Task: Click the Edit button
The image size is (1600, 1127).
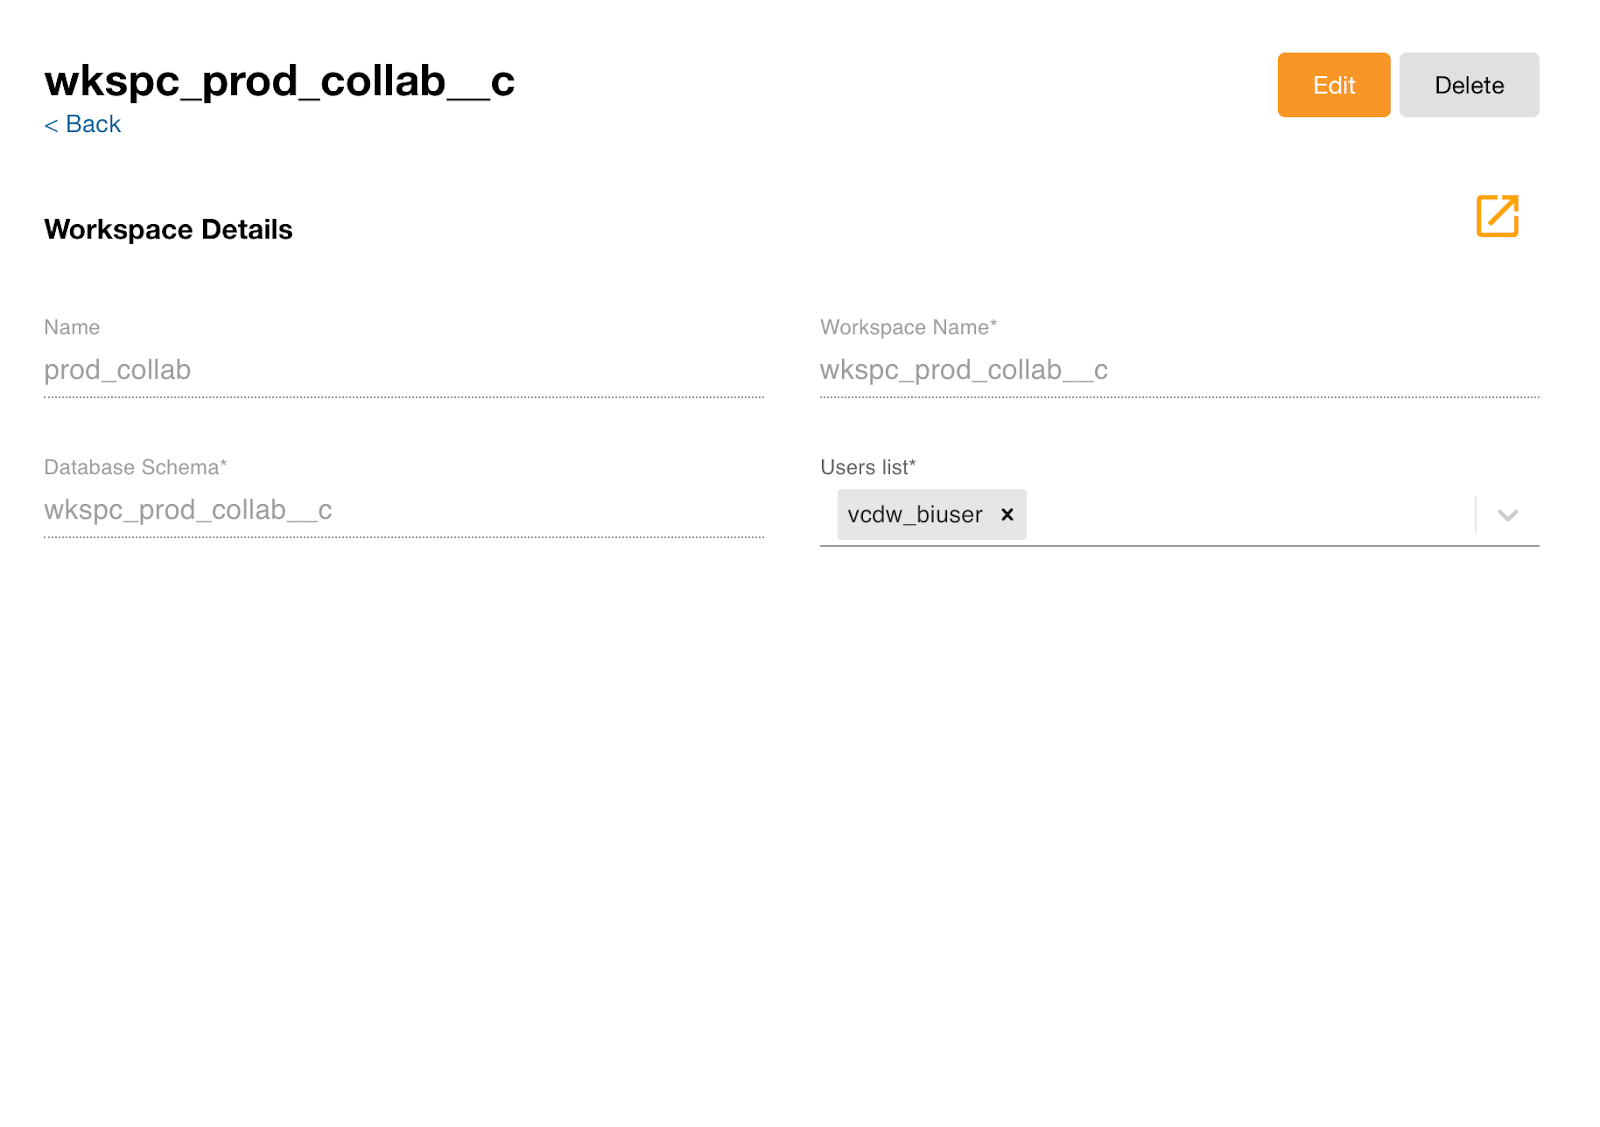Action: 1333,85
